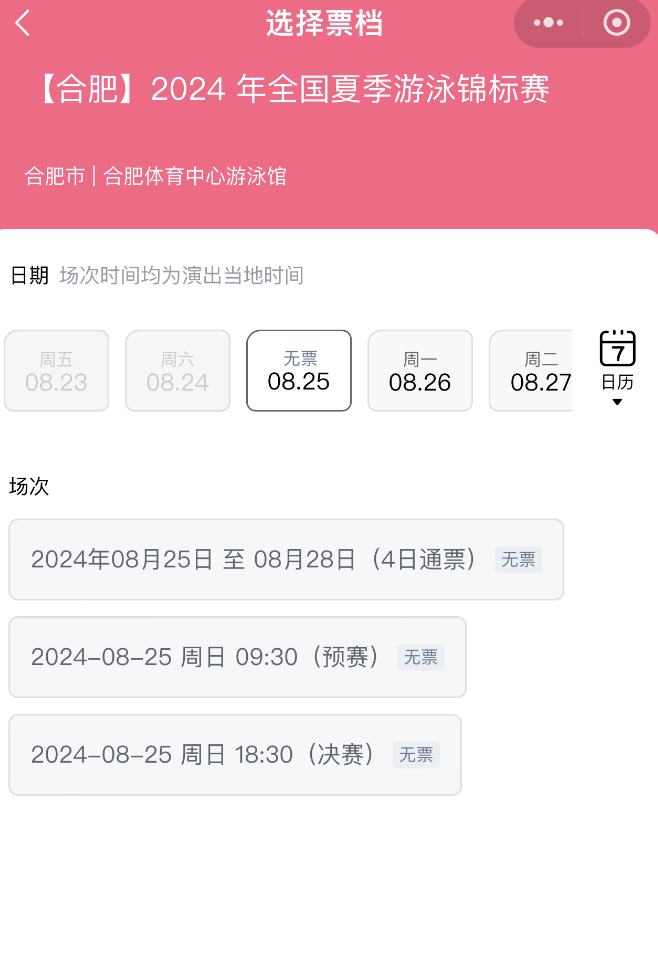
Task: Select the 09:30 预赛 session card
Action: pos(237,657)
